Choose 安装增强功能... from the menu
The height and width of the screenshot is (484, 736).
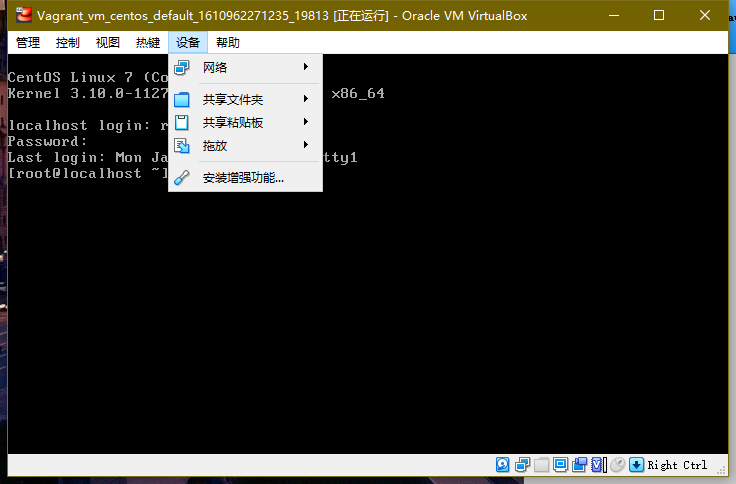tap(243, 178)
